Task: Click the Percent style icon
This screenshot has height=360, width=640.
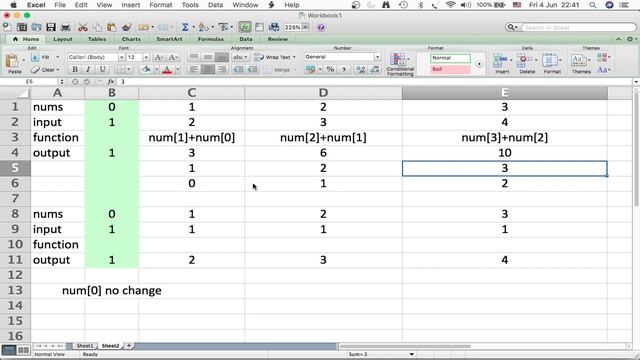Action: (330, 69)
